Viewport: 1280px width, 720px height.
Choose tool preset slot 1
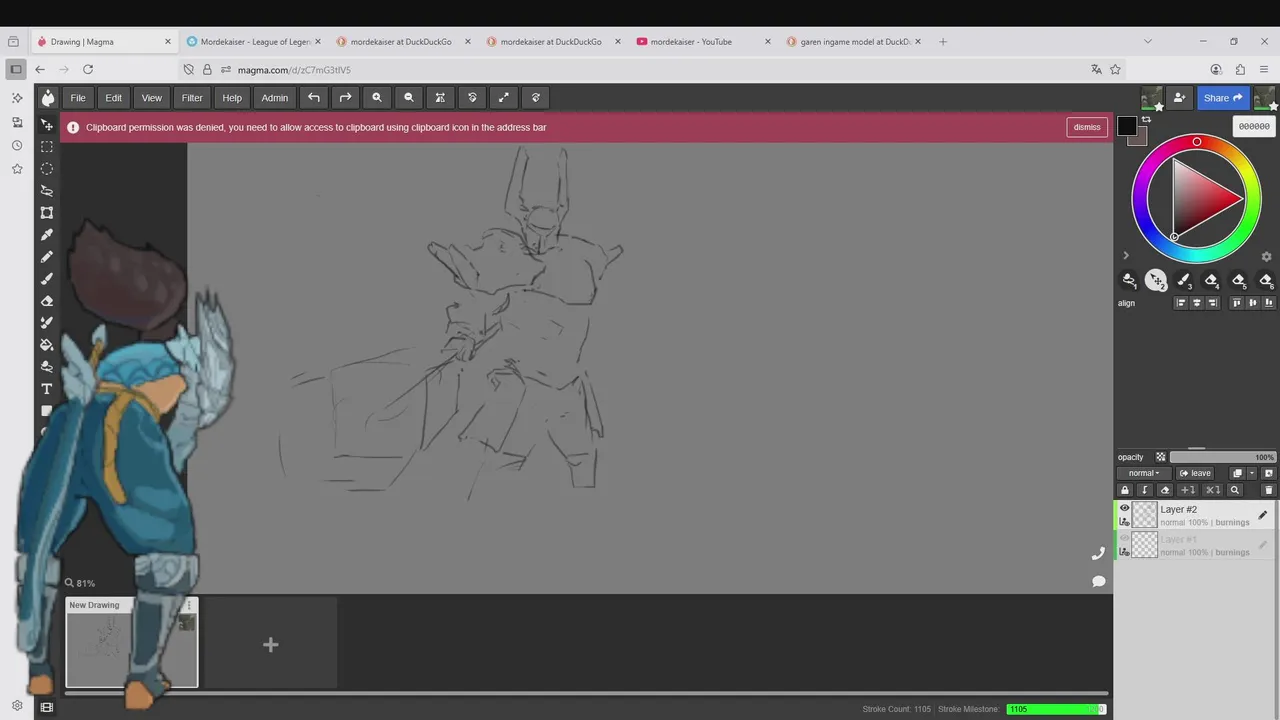[x=1129, y=280]
